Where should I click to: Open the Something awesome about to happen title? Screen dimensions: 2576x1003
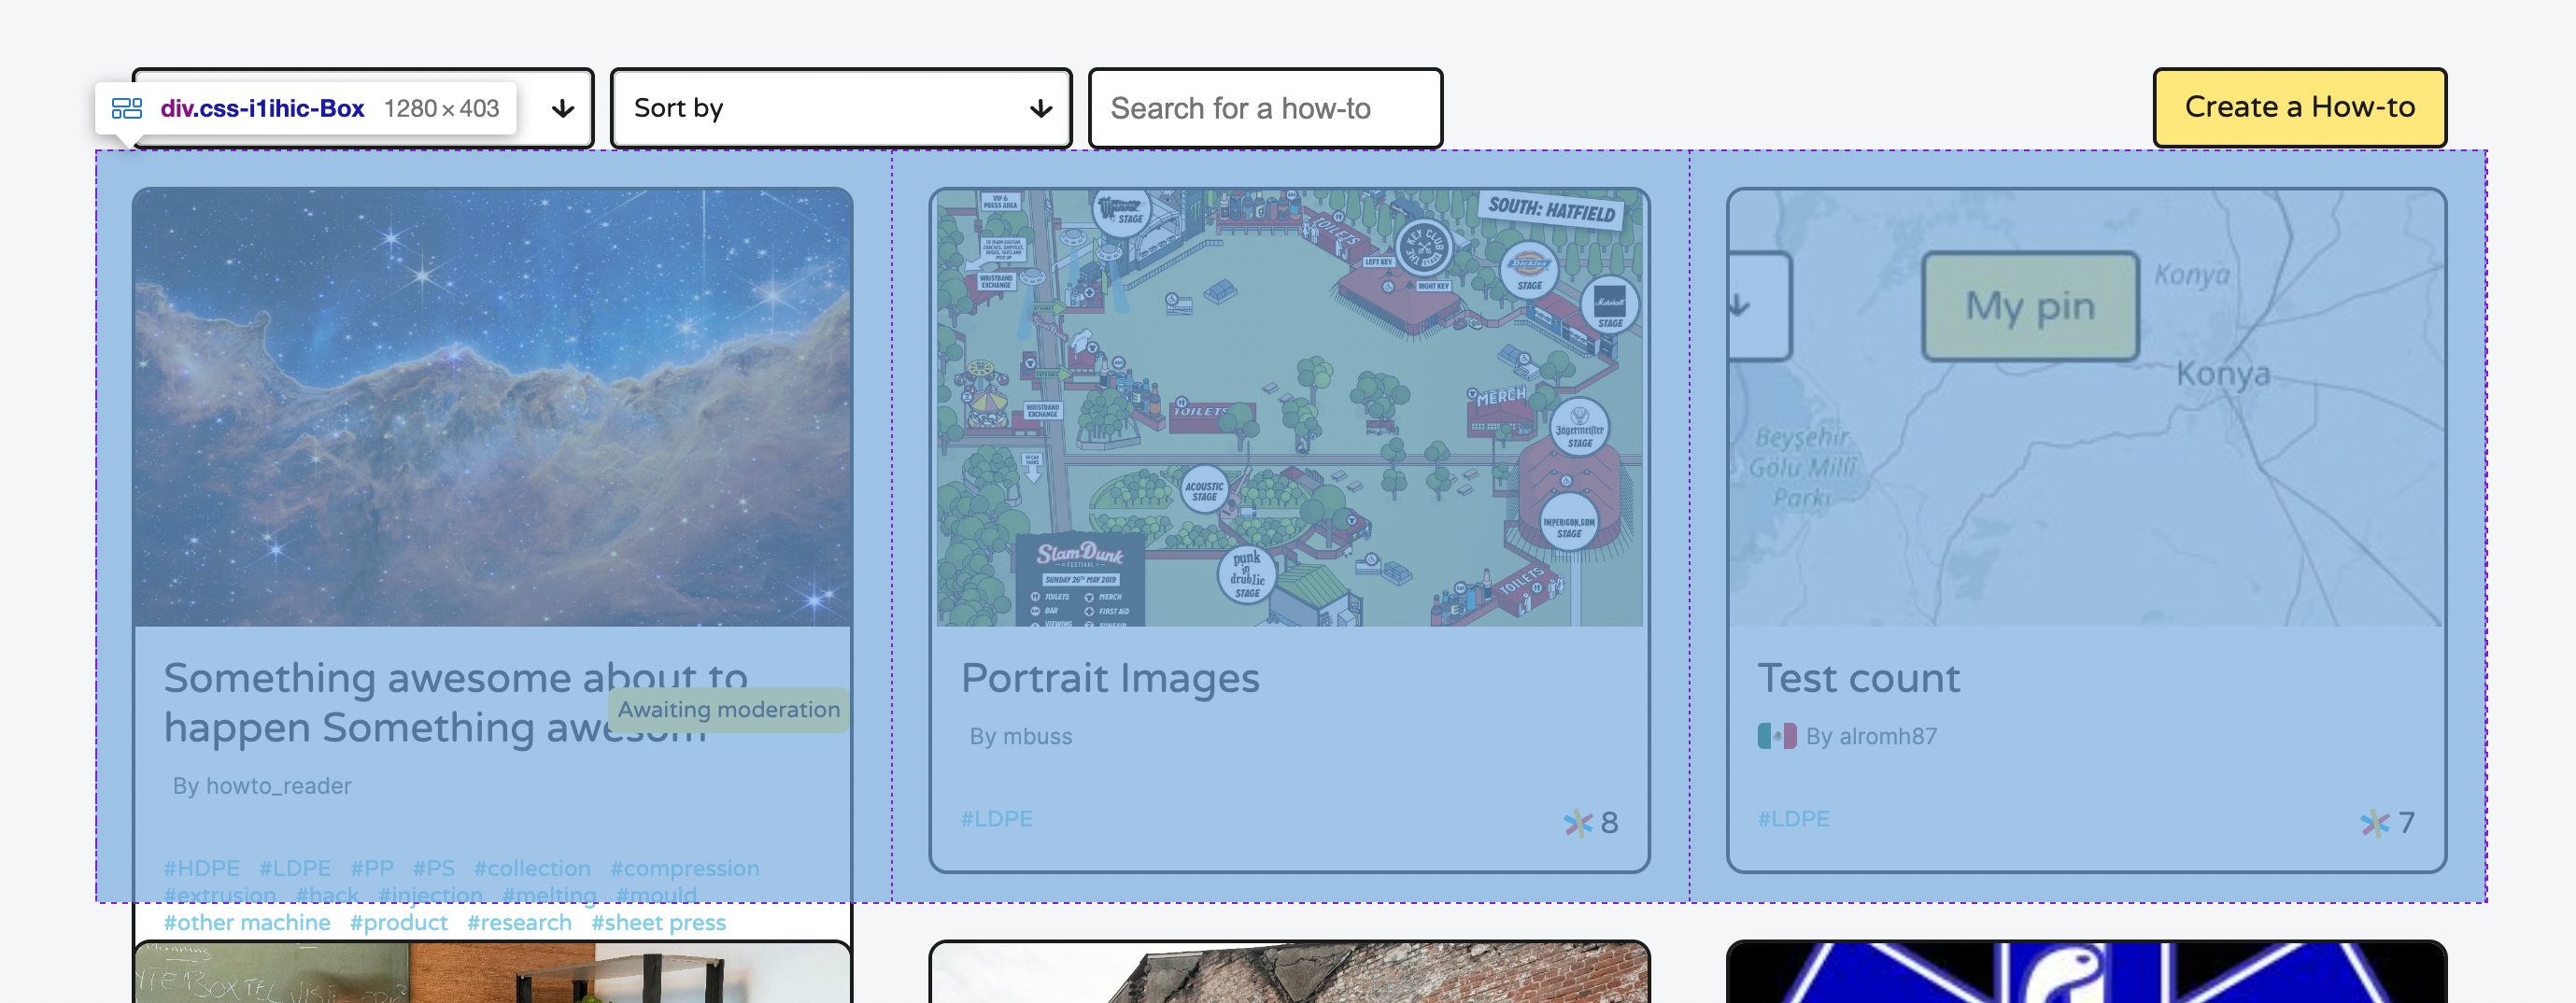click(456, 702)
